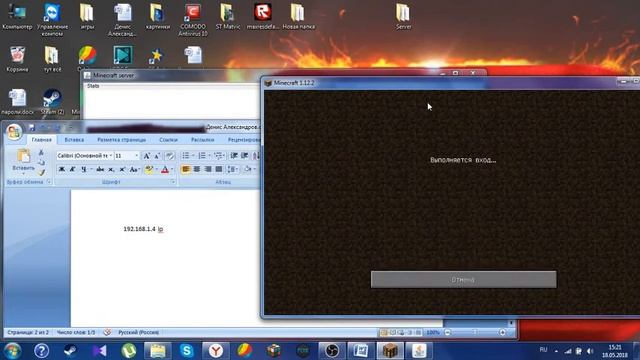Click the Decrease Indent icon

[x=234, y=156]
